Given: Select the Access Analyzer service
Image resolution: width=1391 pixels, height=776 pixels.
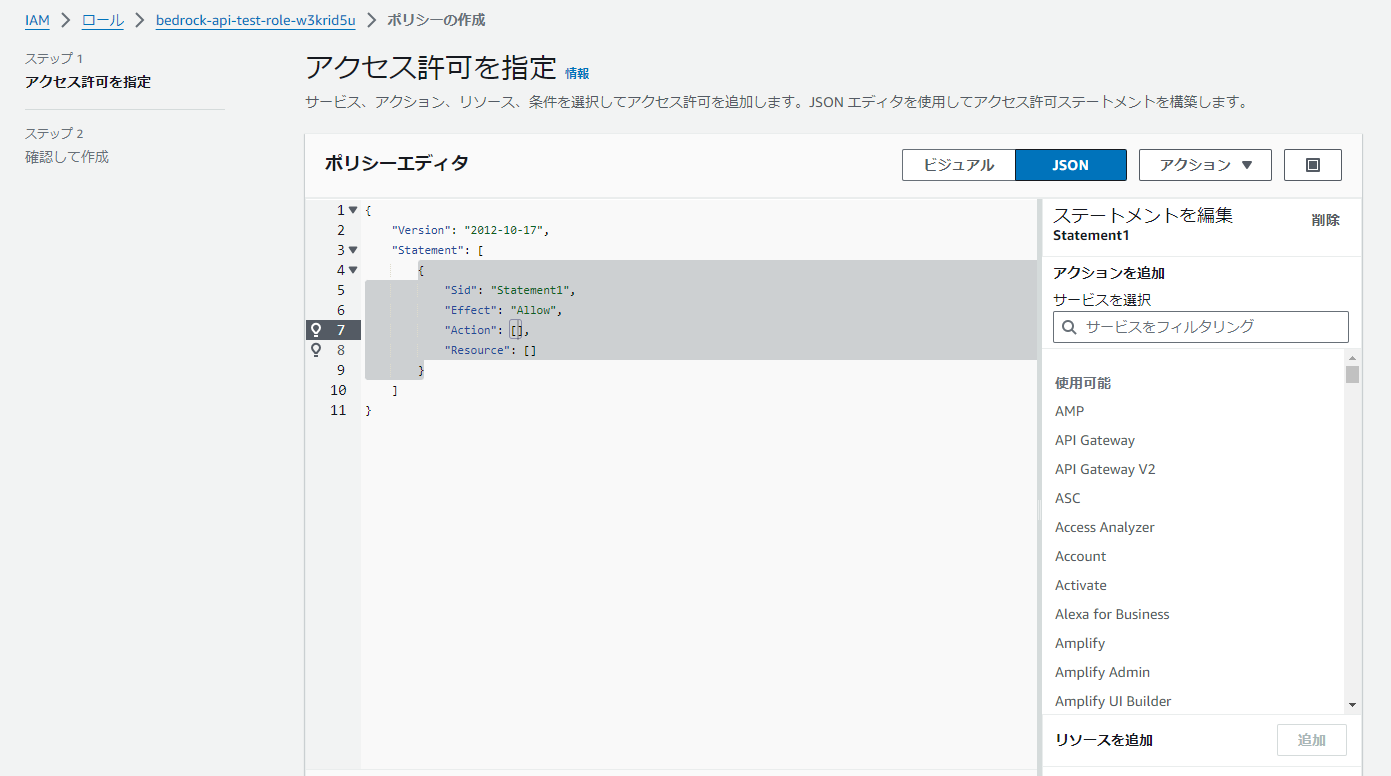Looking at the screenshot, I should (x=1105, y=527).
